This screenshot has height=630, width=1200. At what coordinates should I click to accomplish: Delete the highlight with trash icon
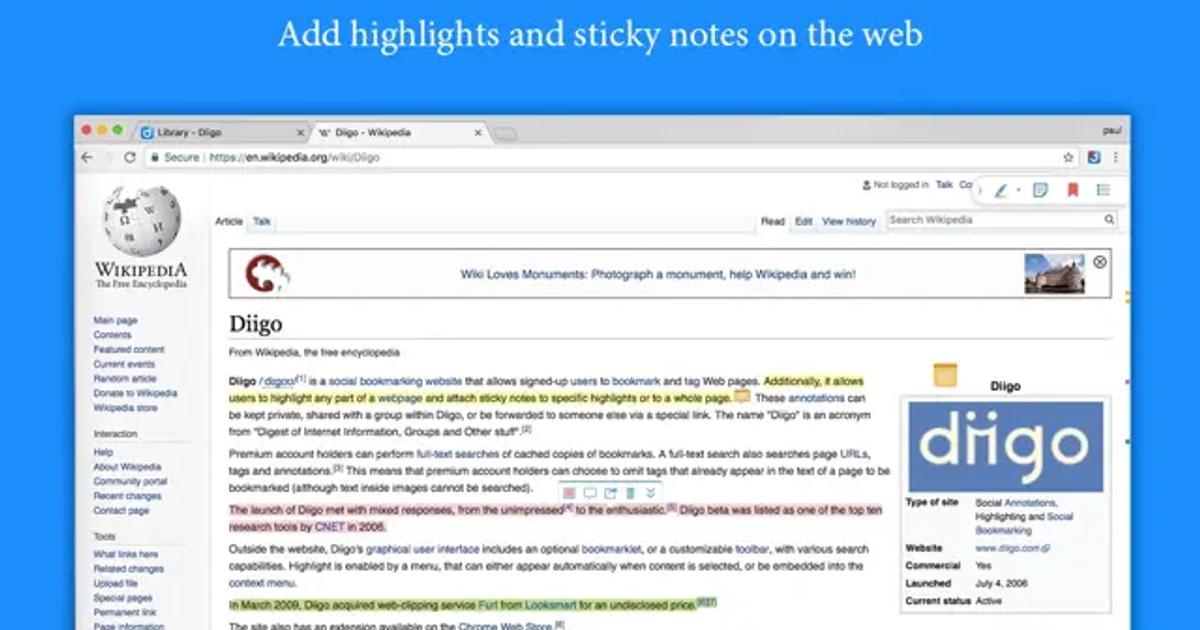(x=630, y=493)
